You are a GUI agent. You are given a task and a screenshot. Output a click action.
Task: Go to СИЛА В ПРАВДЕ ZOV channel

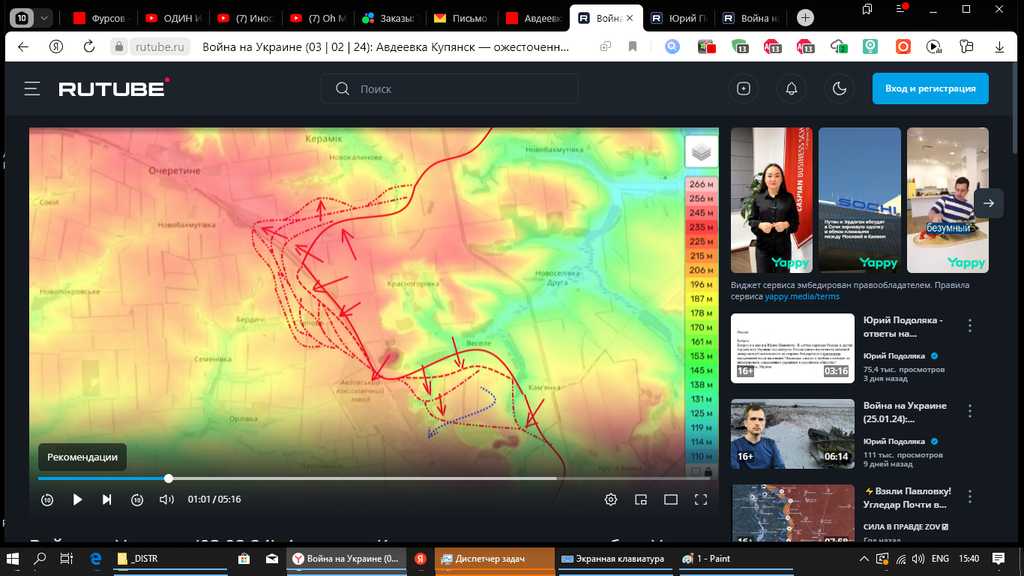point(906,526)
